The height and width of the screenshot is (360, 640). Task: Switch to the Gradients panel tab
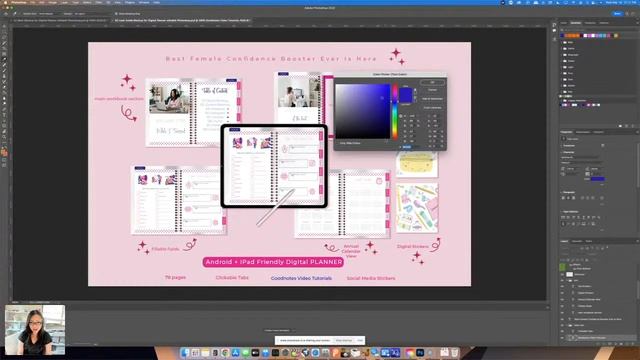[590, 23]
